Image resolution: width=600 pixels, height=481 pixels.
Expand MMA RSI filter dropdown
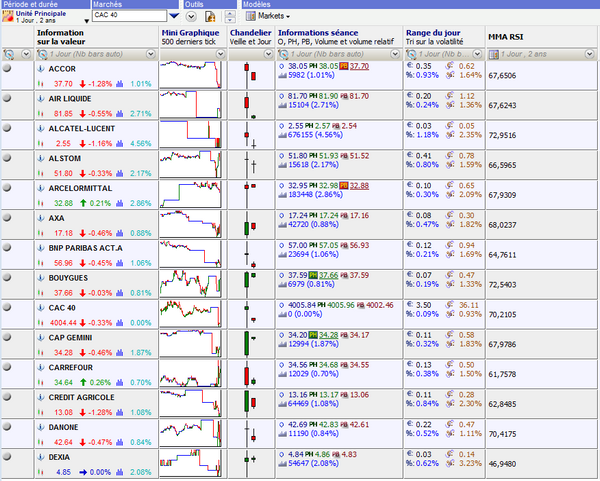[x=590, y=54]
